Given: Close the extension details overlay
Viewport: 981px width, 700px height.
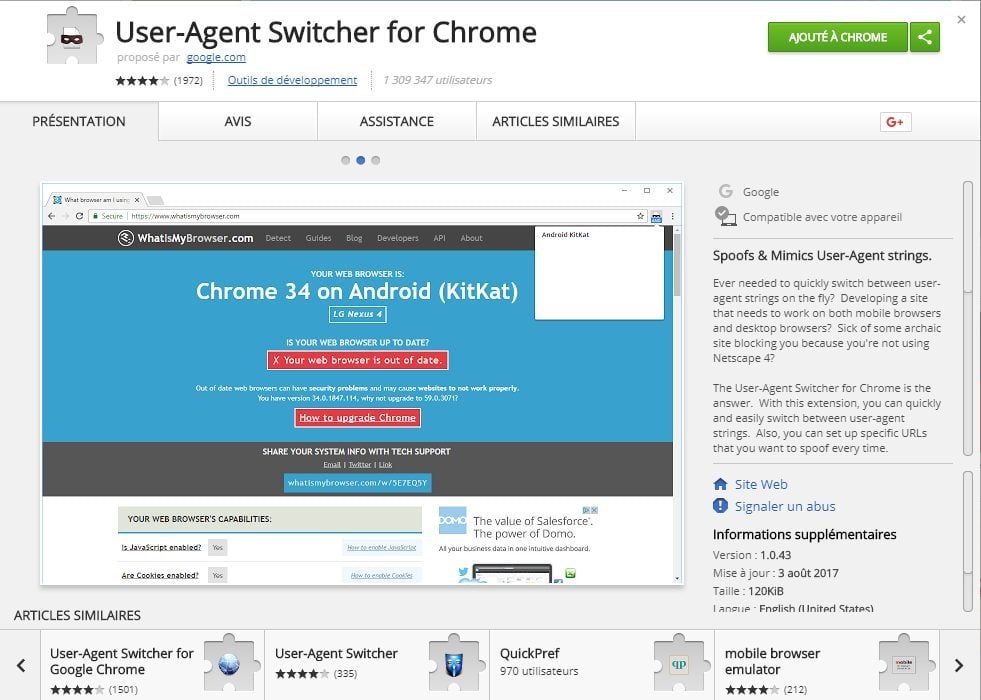Looking at the screenshot, I should coord(962,20).
